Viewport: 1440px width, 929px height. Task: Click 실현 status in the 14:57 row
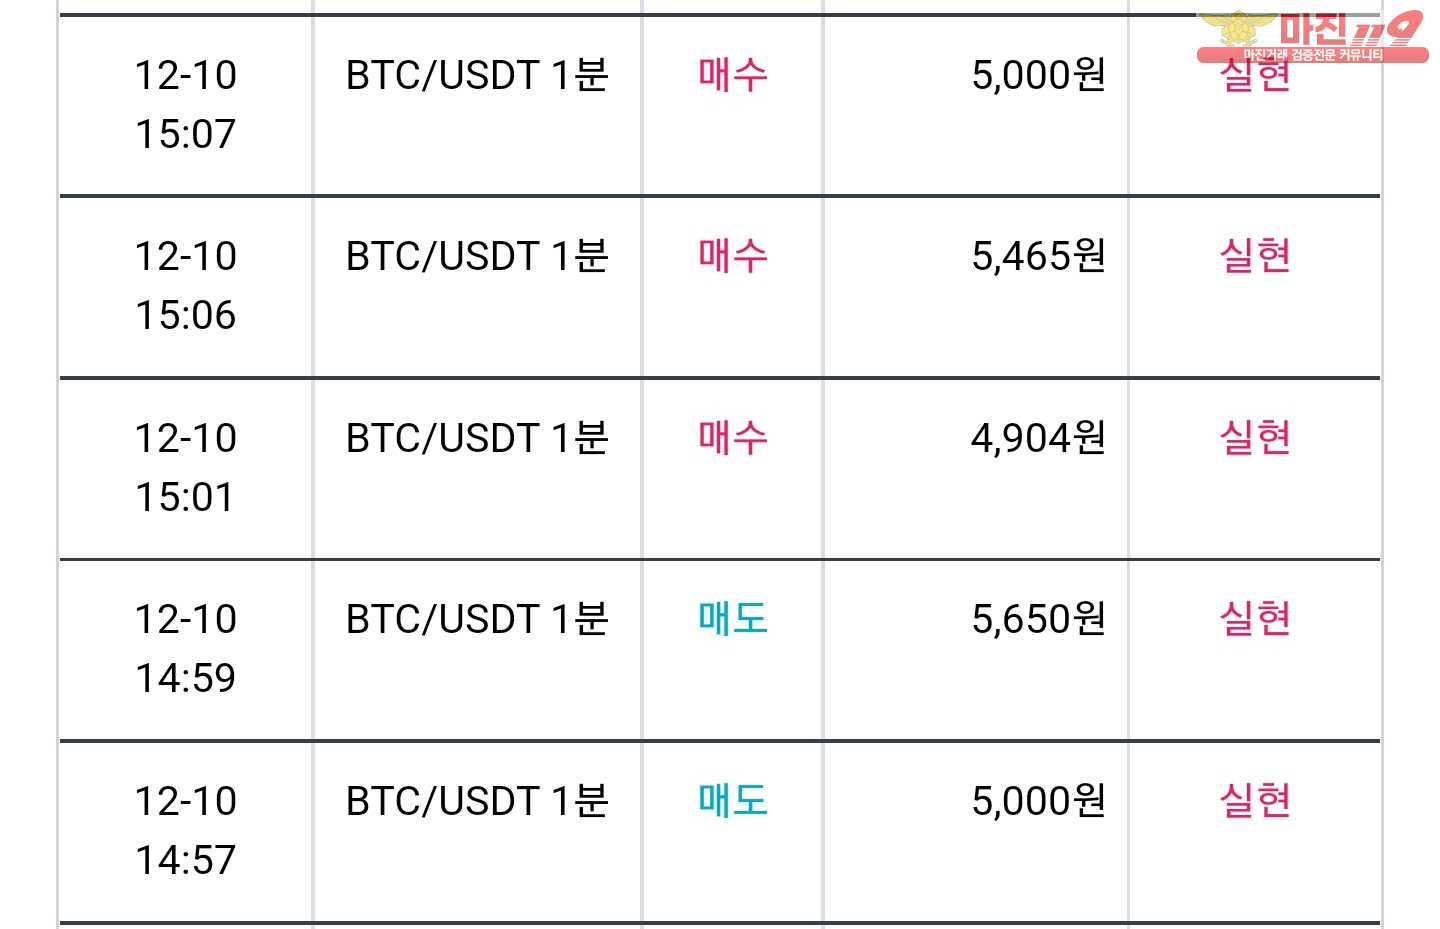1255,800
